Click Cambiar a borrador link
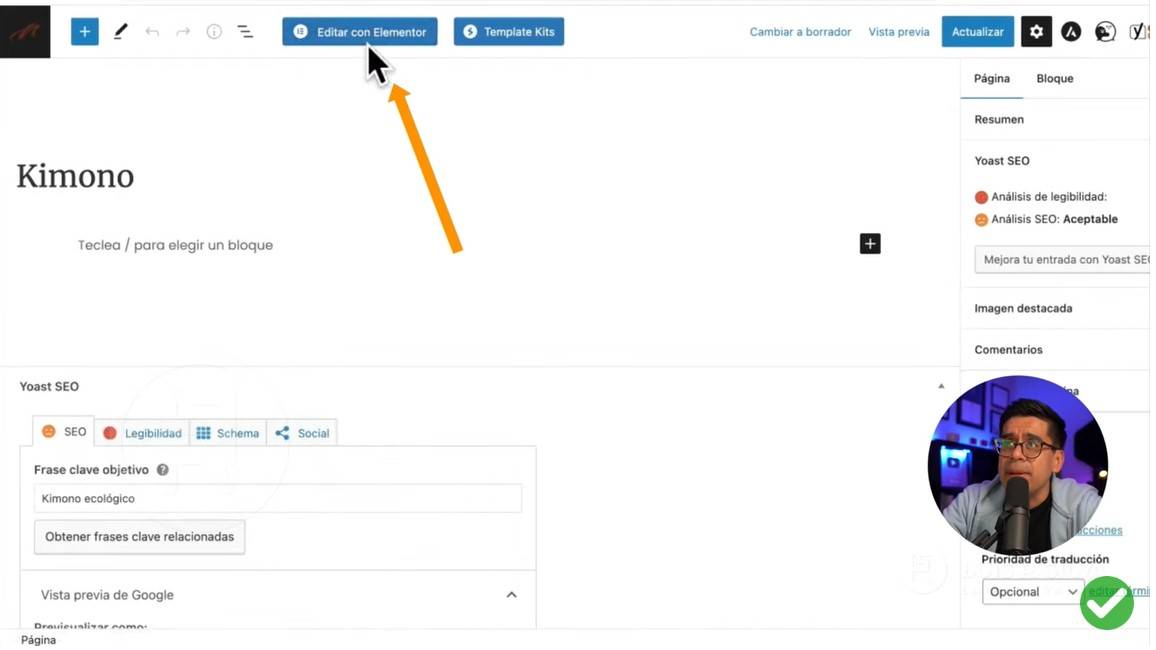Screen dimensions: 1156x650 tap(800, 32)
